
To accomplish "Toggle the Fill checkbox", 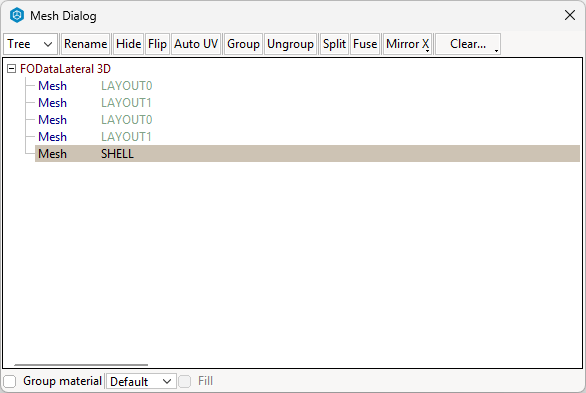I will point(185,381).
